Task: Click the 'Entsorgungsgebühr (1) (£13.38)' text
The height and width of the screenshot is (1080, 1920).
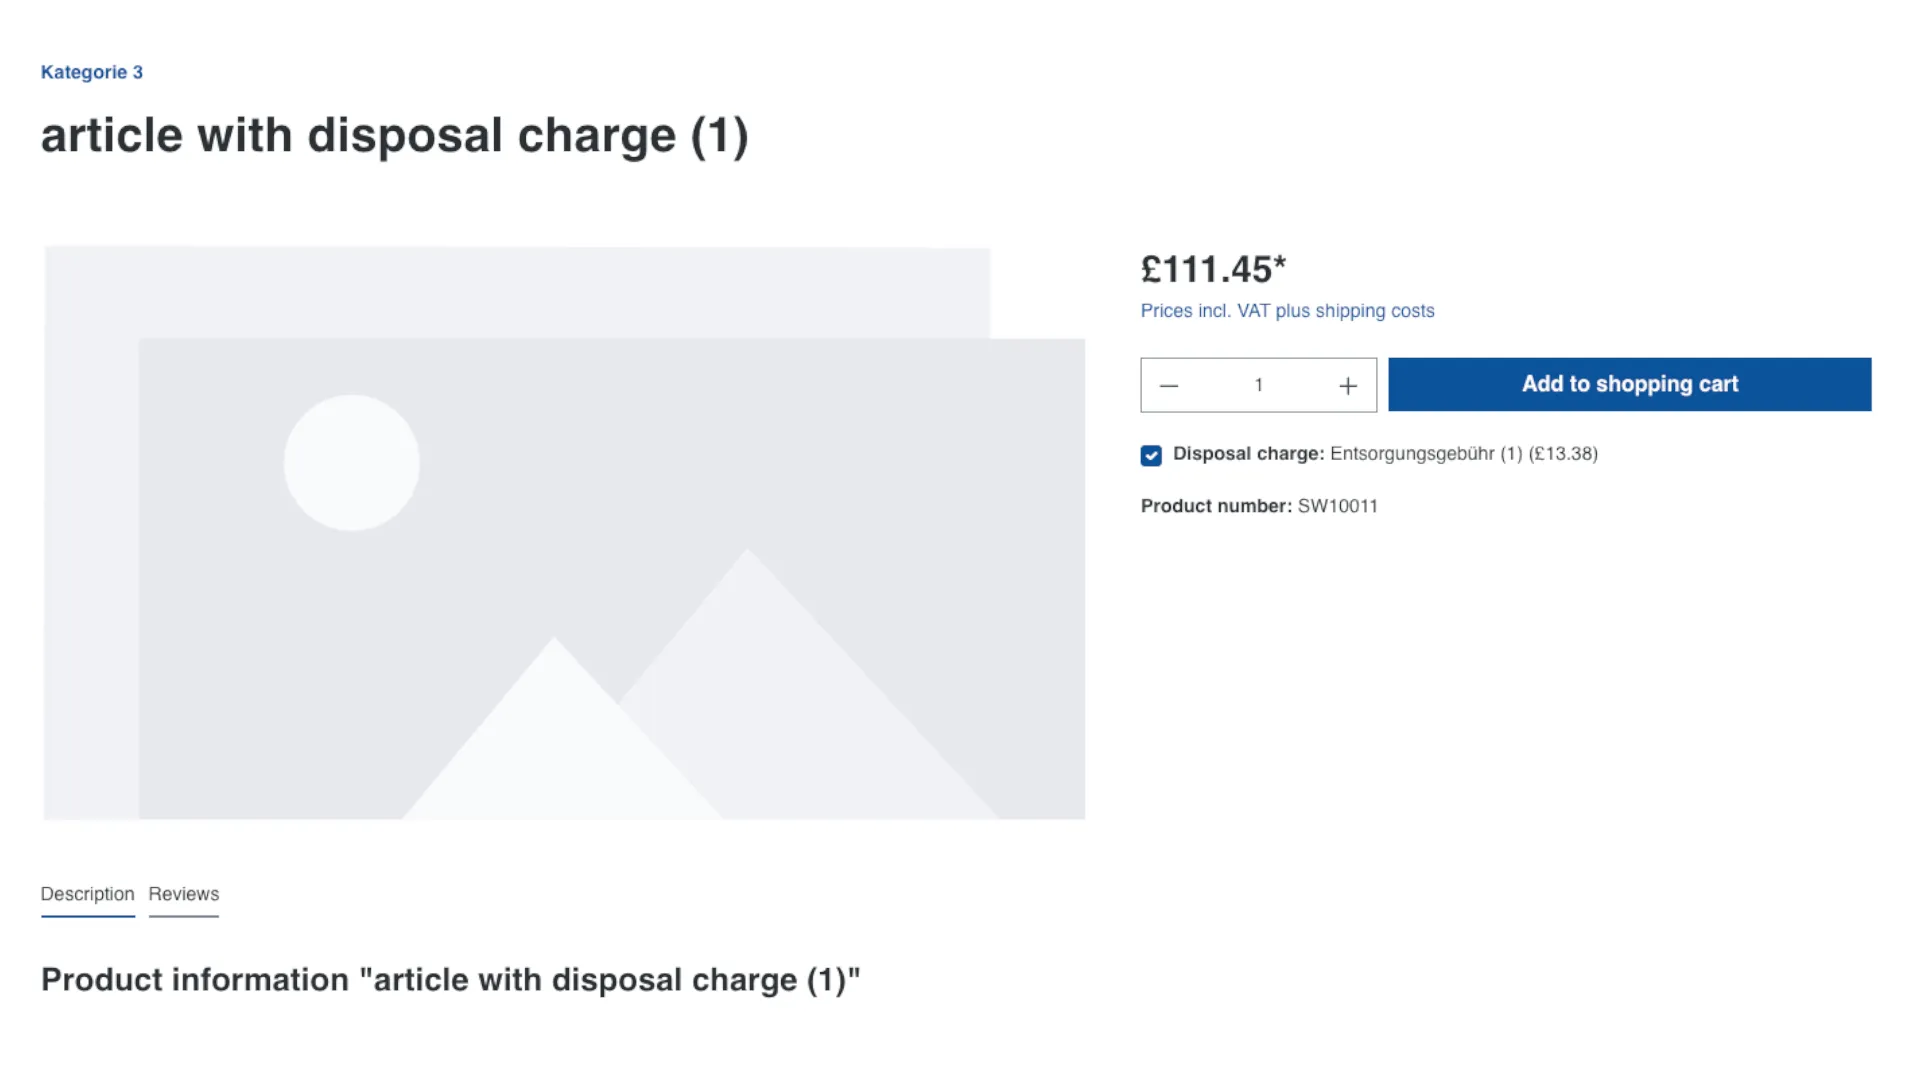Action: pyautogui.click(x=1463, y=454)
